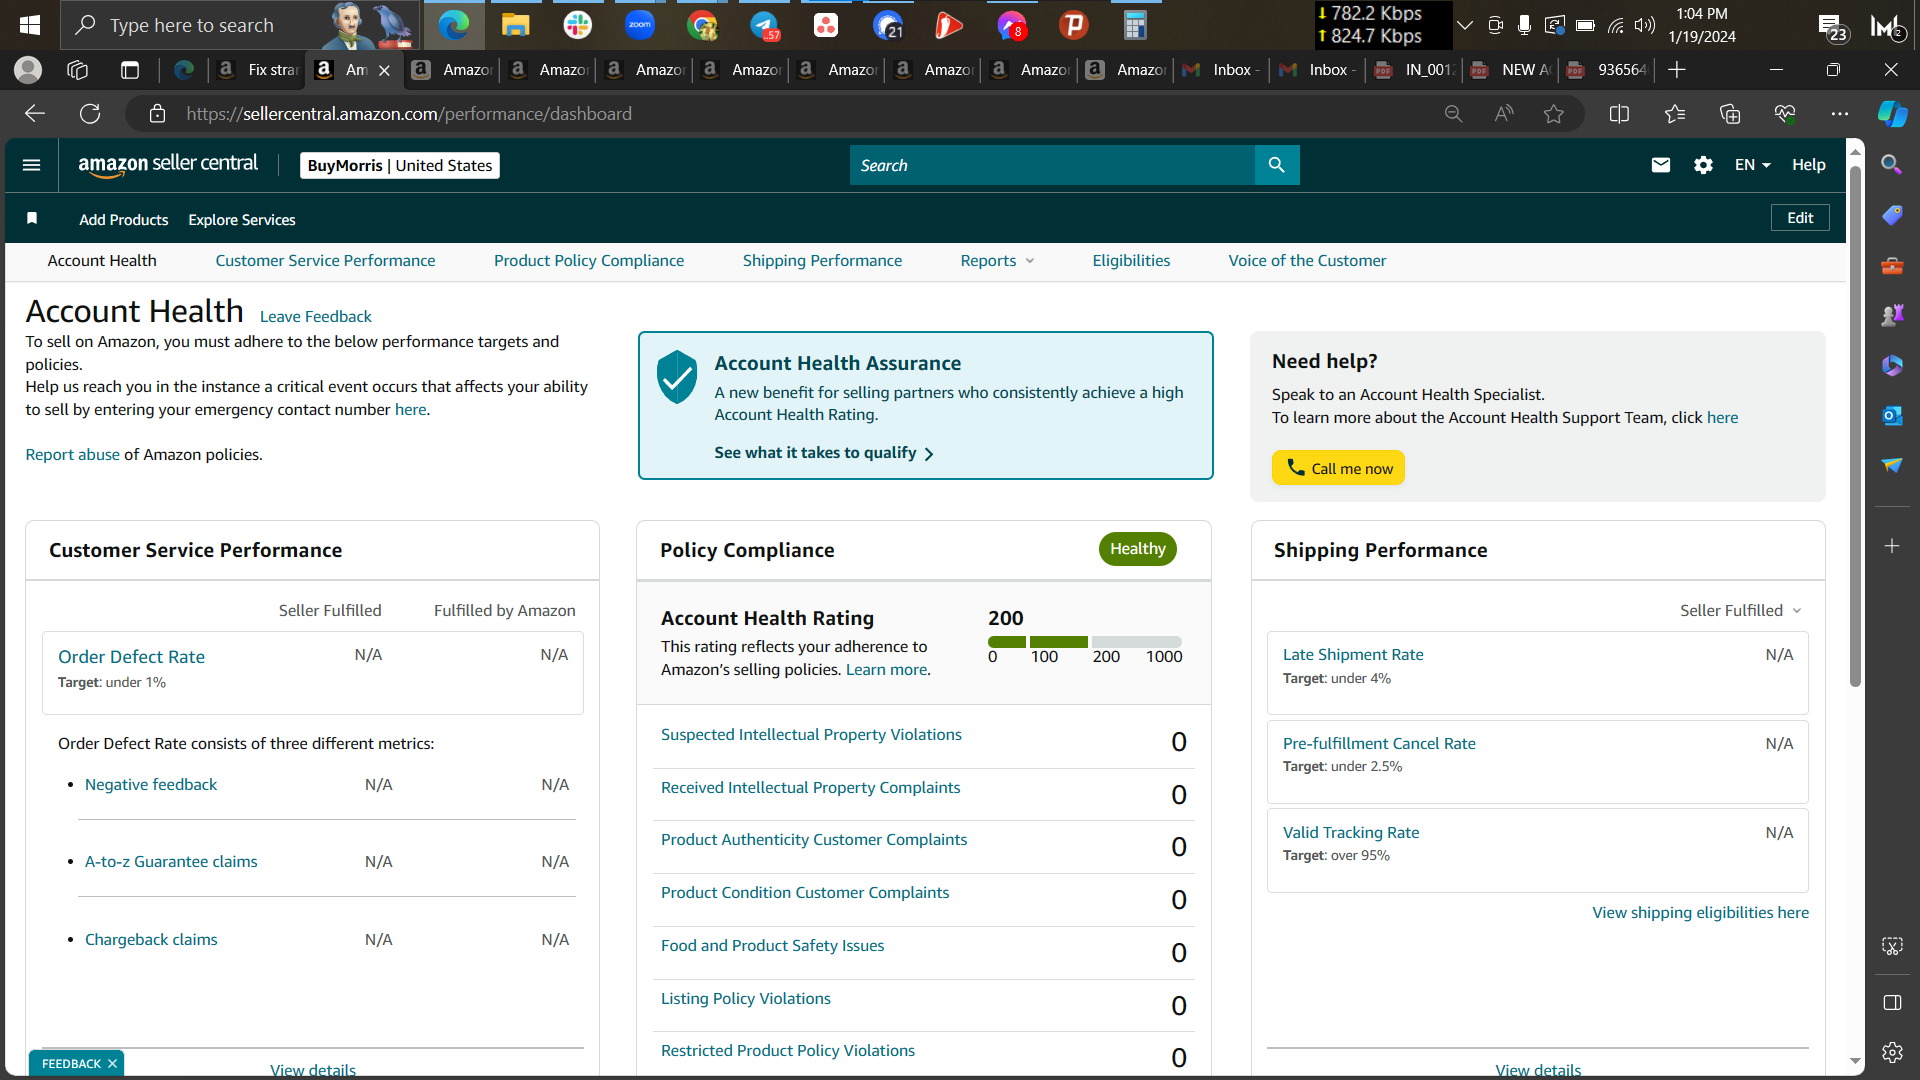Open the sidebar Outlook icon
The height and width of the screenshot is (1080, 1920).
[1892, 415]
